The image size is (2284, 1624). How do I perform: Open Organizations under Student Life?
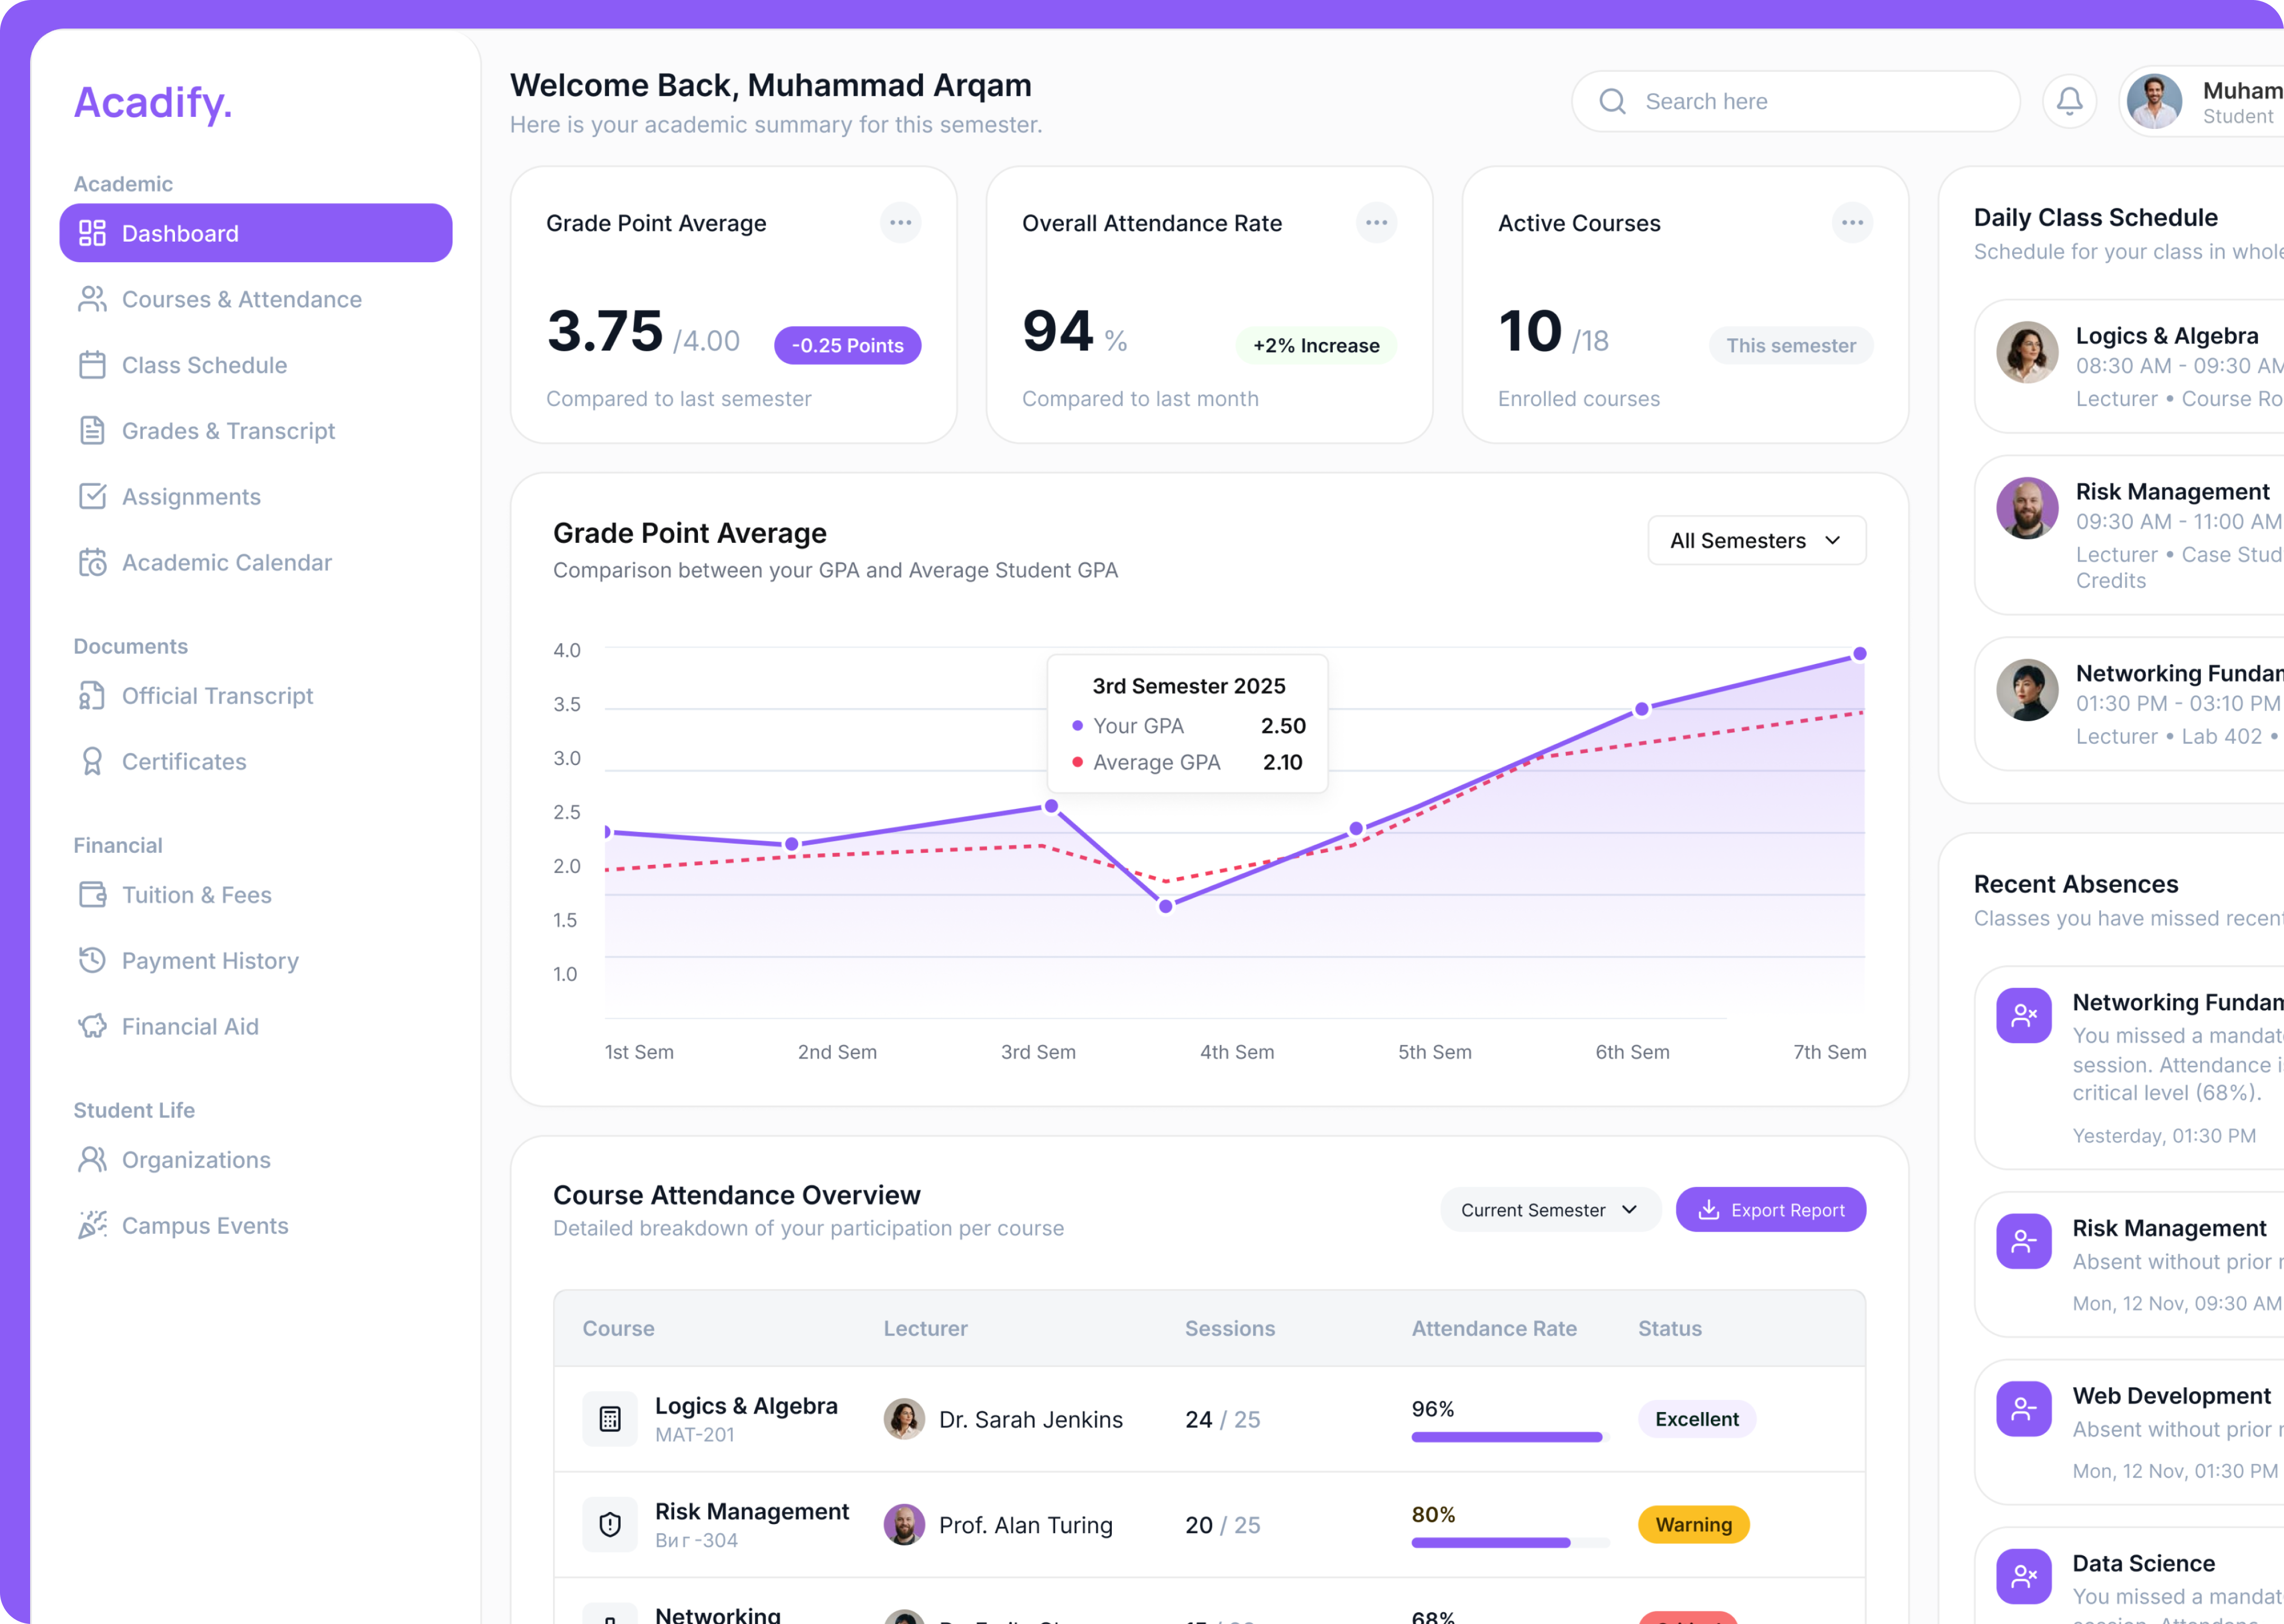click(256, 1160)
